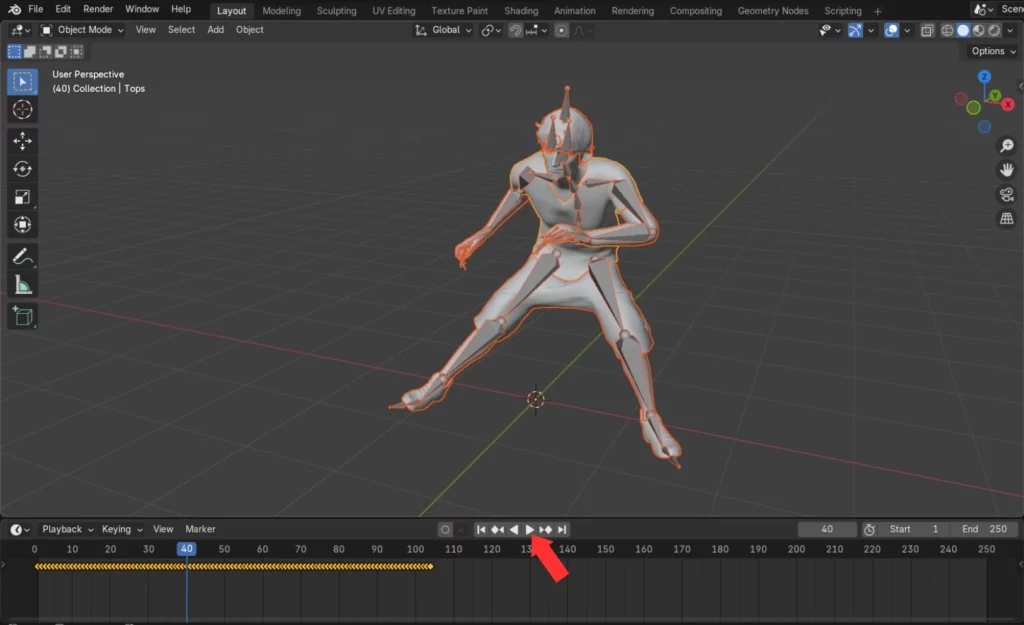The height and width of the screenshot is (625, 1024).
Task: Click the Options button in viewport
Action: click(992, 51)
